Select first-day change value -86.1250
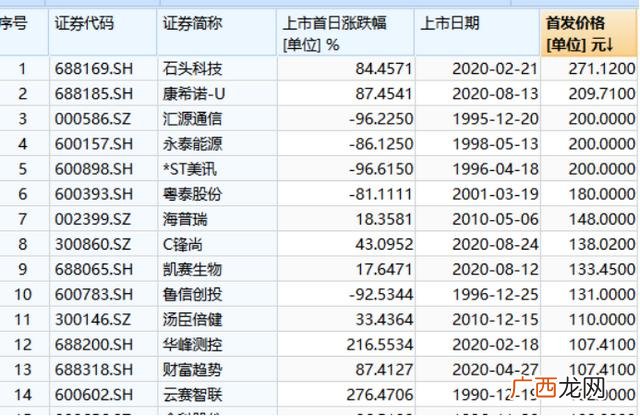The height and width of the screenshot is (416, 640). 381,144
